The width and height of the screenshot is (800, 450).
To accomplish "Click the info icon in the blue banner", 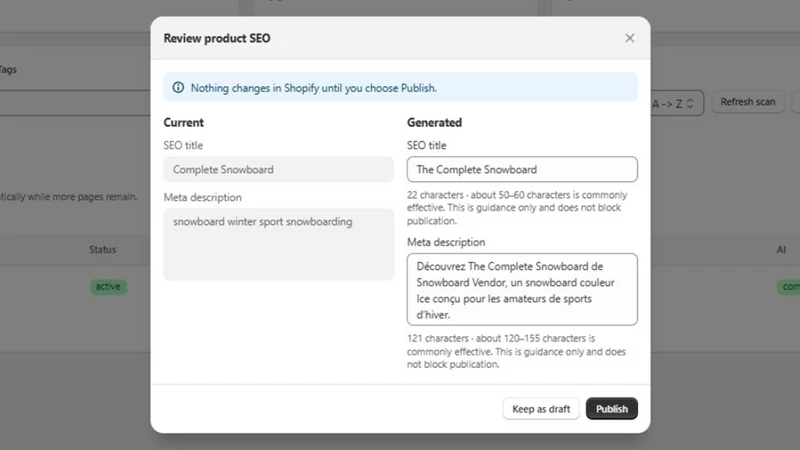I will click(178, 87).
